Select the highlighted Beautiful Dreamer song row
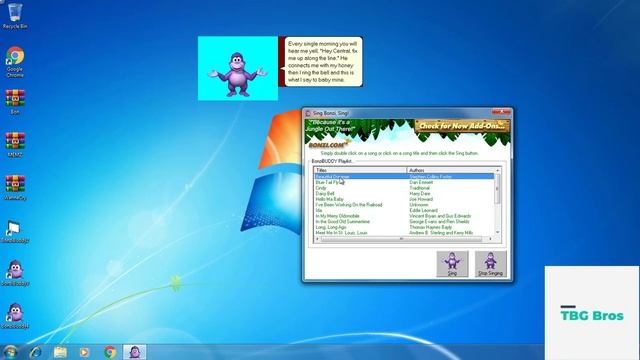Screen dimensions: 640x360 [404, 176]
